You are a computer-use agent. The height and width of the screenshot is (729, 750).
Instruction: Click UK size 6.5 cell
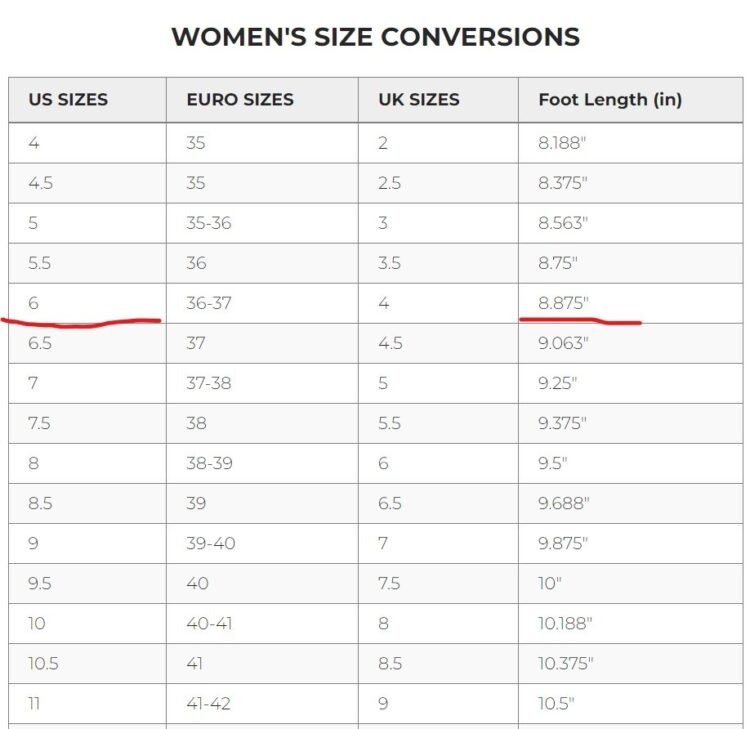coord(390,503)
